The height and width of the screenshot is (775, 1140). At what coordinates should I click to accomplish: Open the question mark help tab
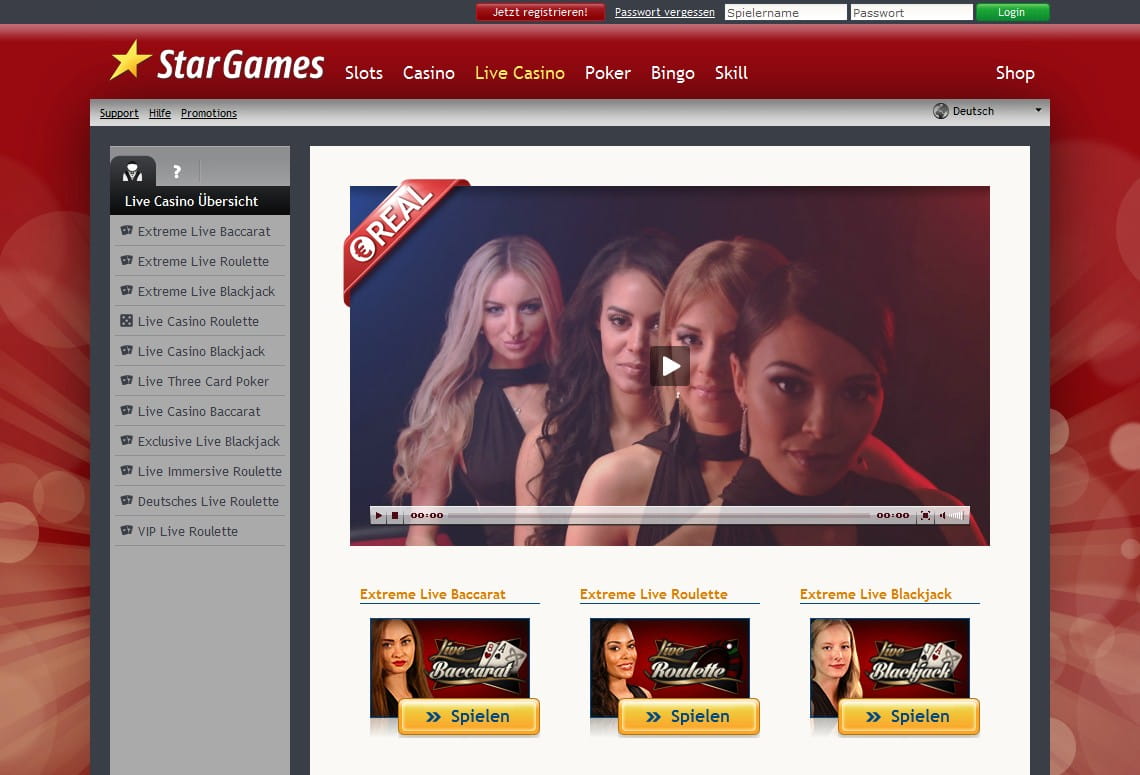pyautogui.click(x=177, y=172)
